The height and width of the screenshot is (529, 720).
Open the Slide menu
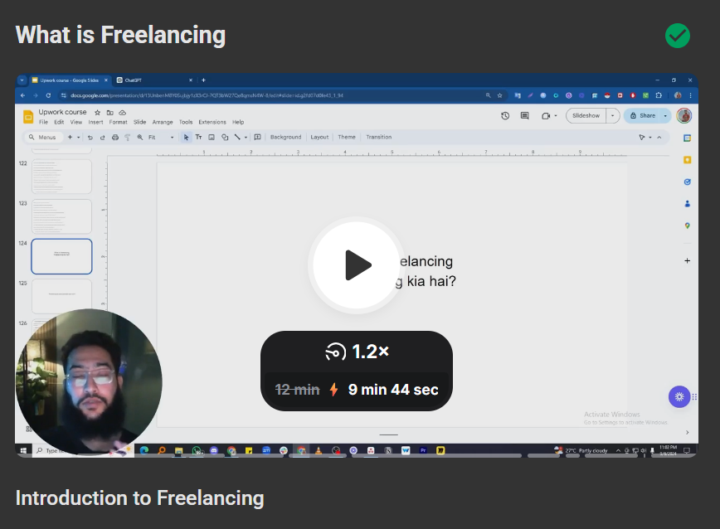tap(140, 122)
